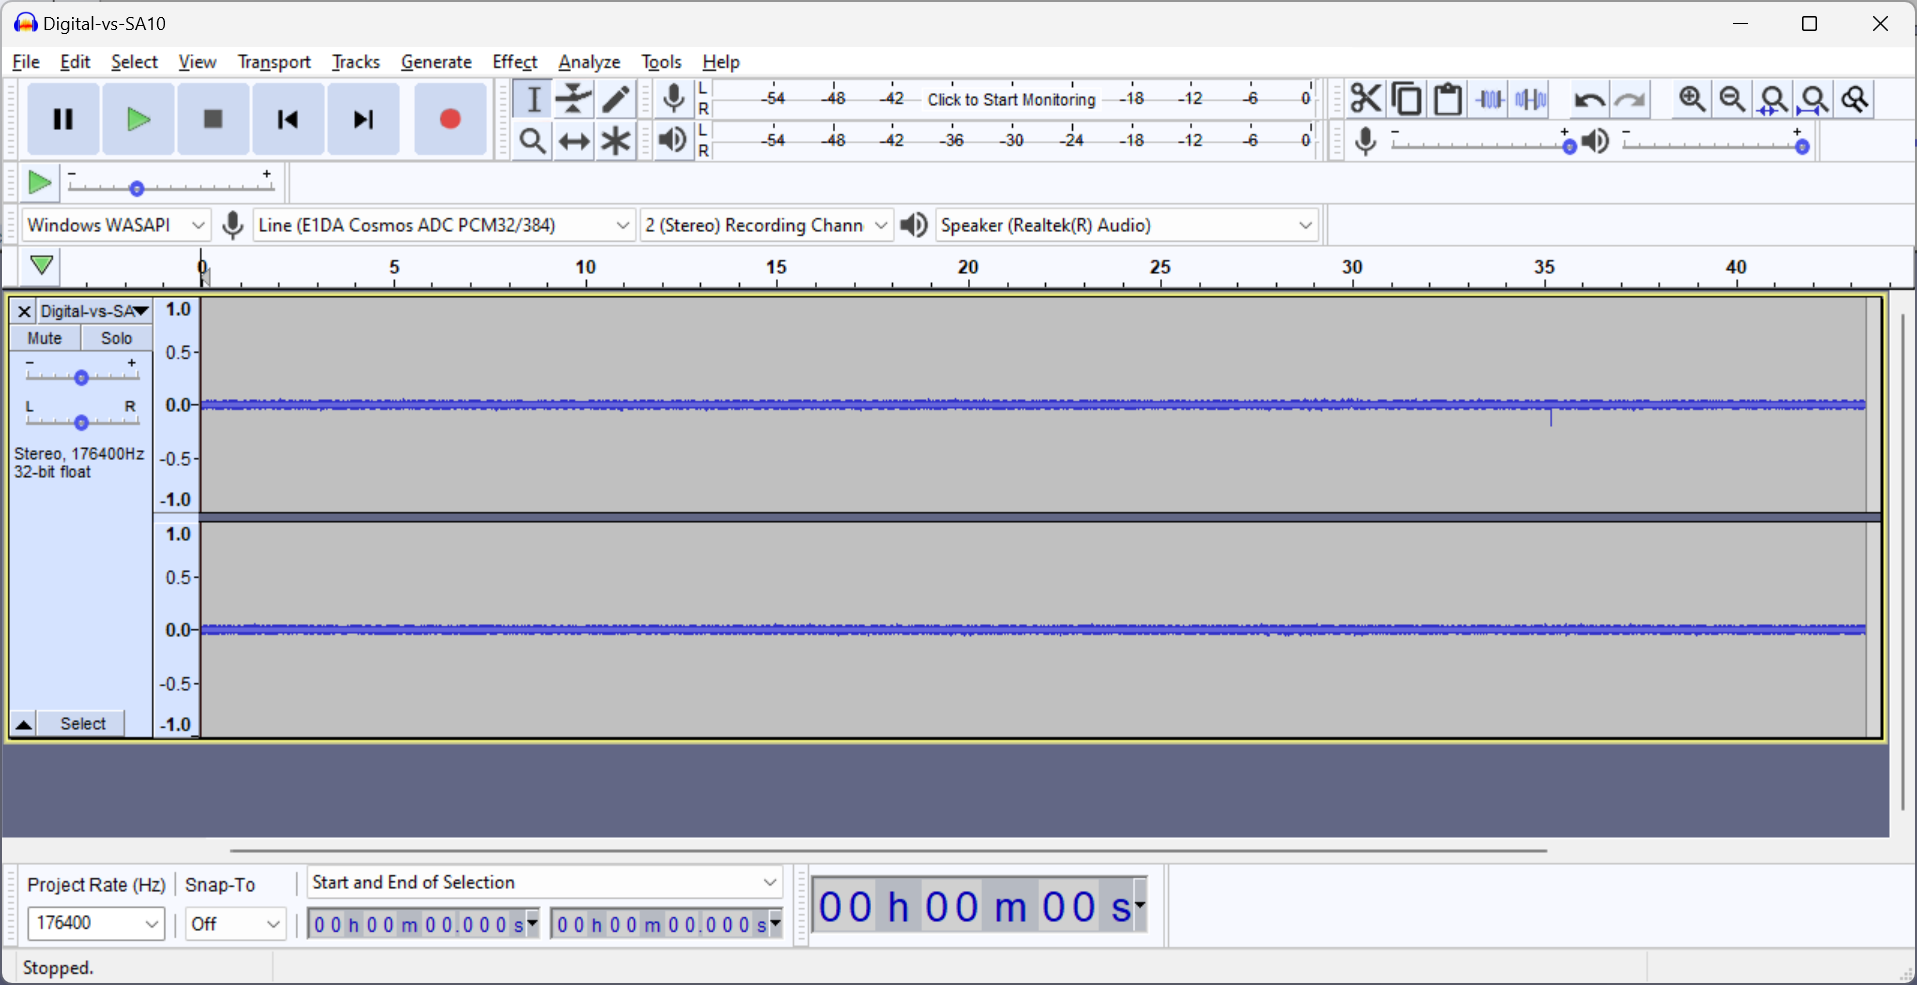Click the Undo arrow icon
Image resolution: width=1917 pixels, height=985 pixels.
click(x=1589, y=99)
